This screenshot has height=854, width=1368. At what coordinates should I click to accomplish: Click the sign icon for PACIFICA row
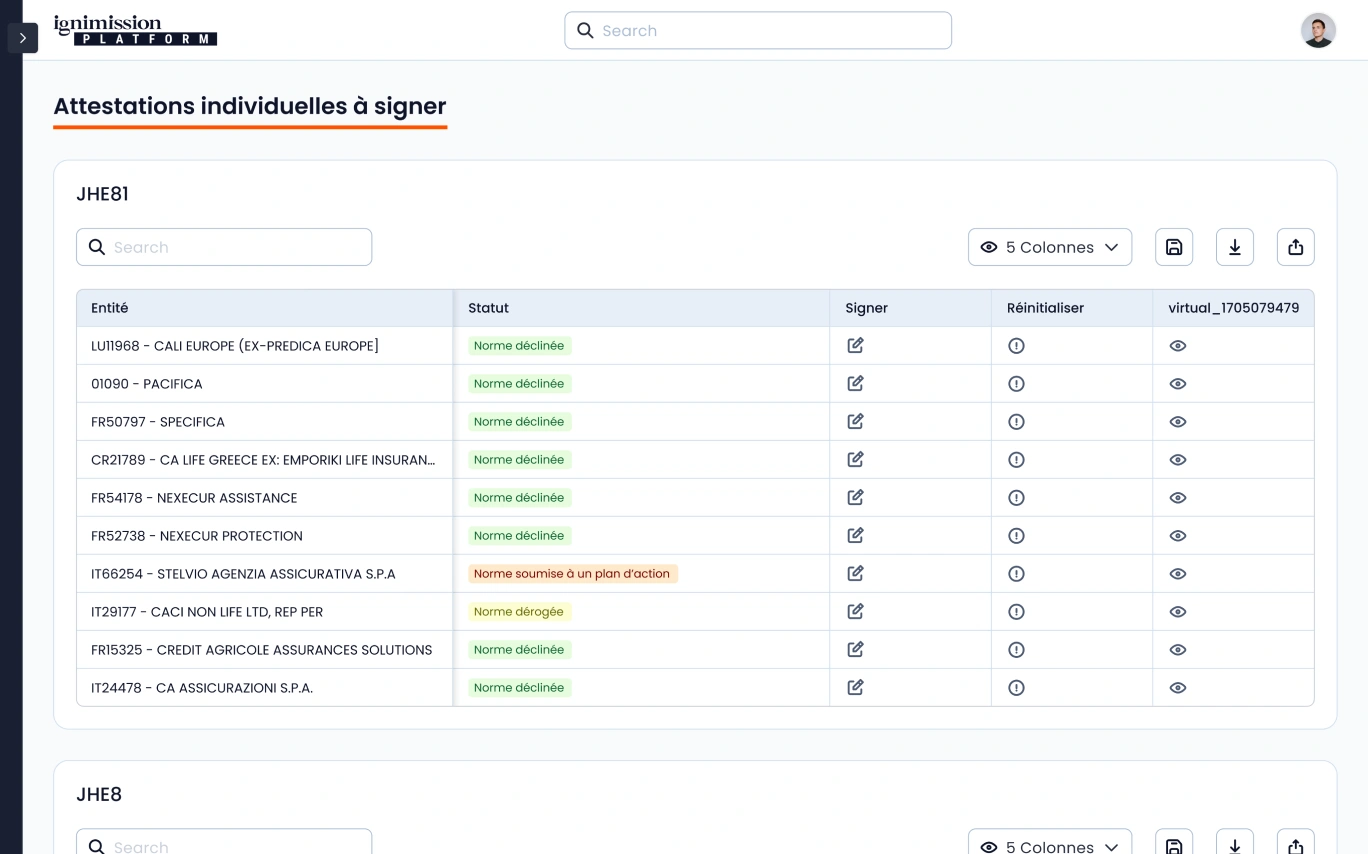855,384
